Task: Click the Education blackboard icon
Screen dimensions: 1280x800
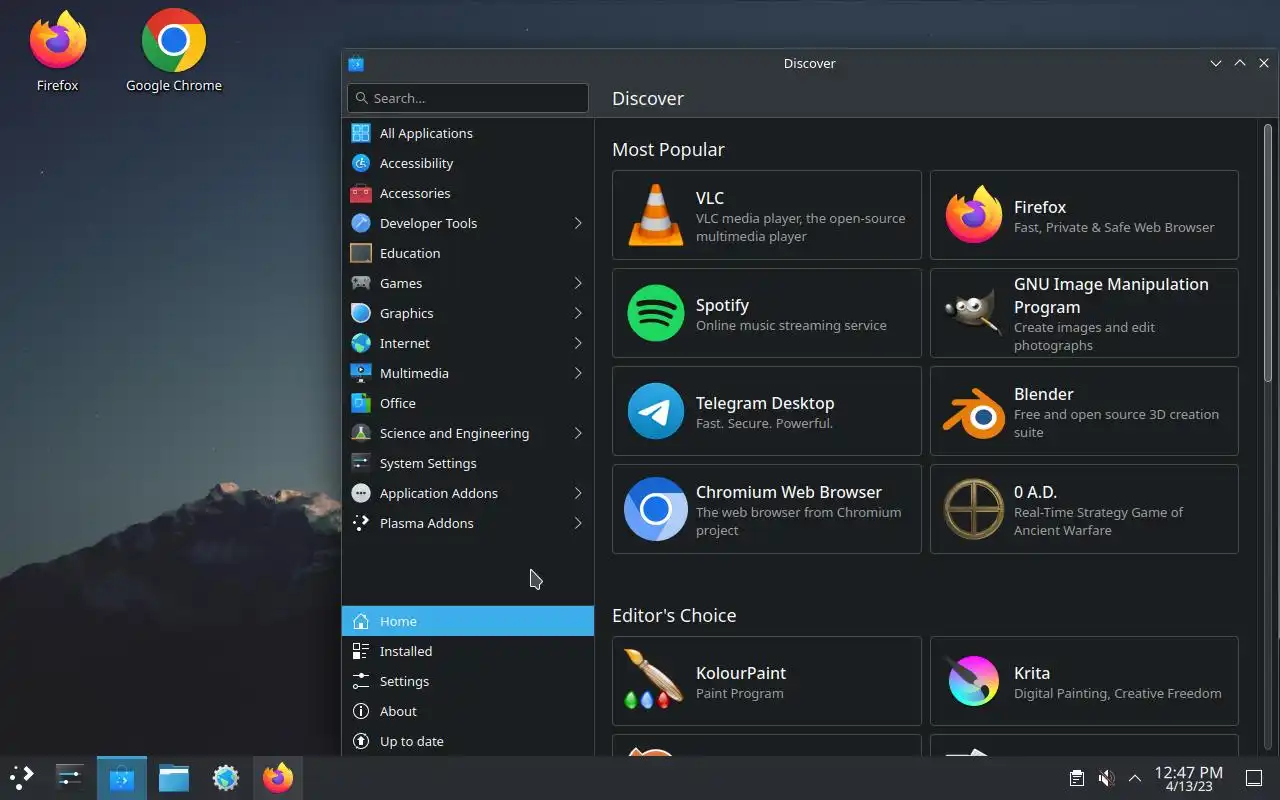Action: [361, 253]
